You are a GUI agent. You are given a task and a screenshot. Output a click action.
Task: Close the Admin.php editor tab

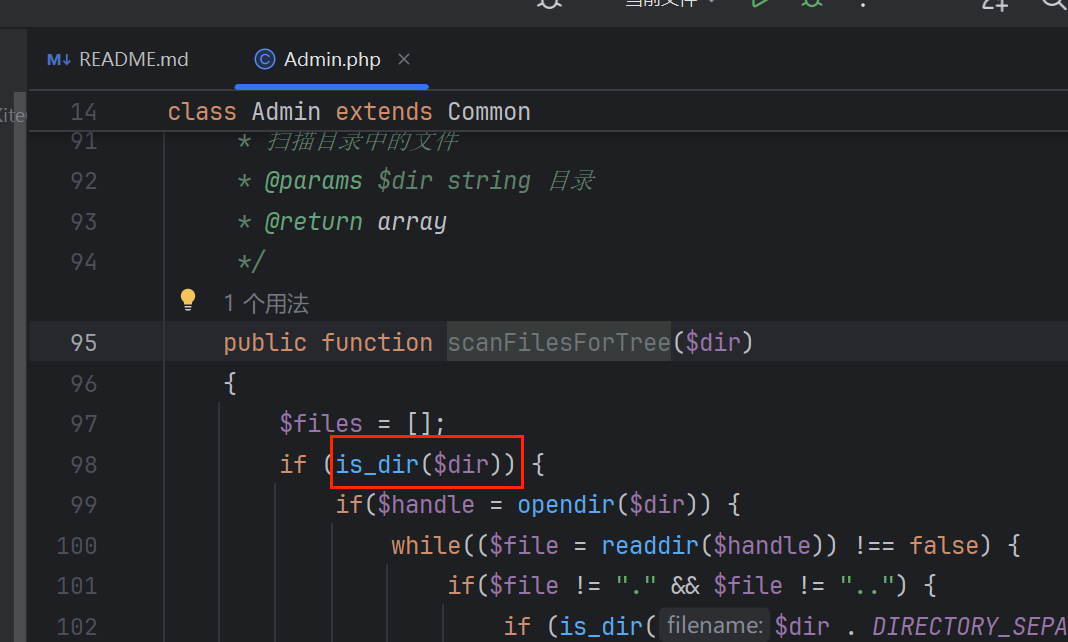[x=404, y=59]
